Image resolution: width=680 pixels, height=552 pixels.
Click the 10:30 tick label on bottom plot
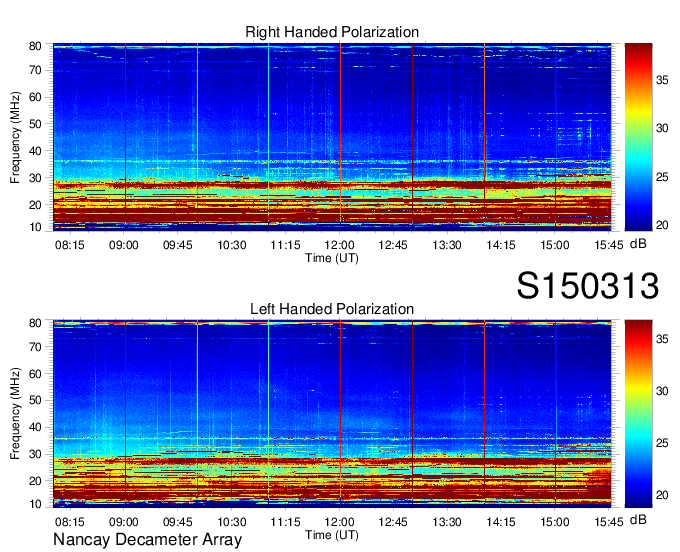(232, 522)
